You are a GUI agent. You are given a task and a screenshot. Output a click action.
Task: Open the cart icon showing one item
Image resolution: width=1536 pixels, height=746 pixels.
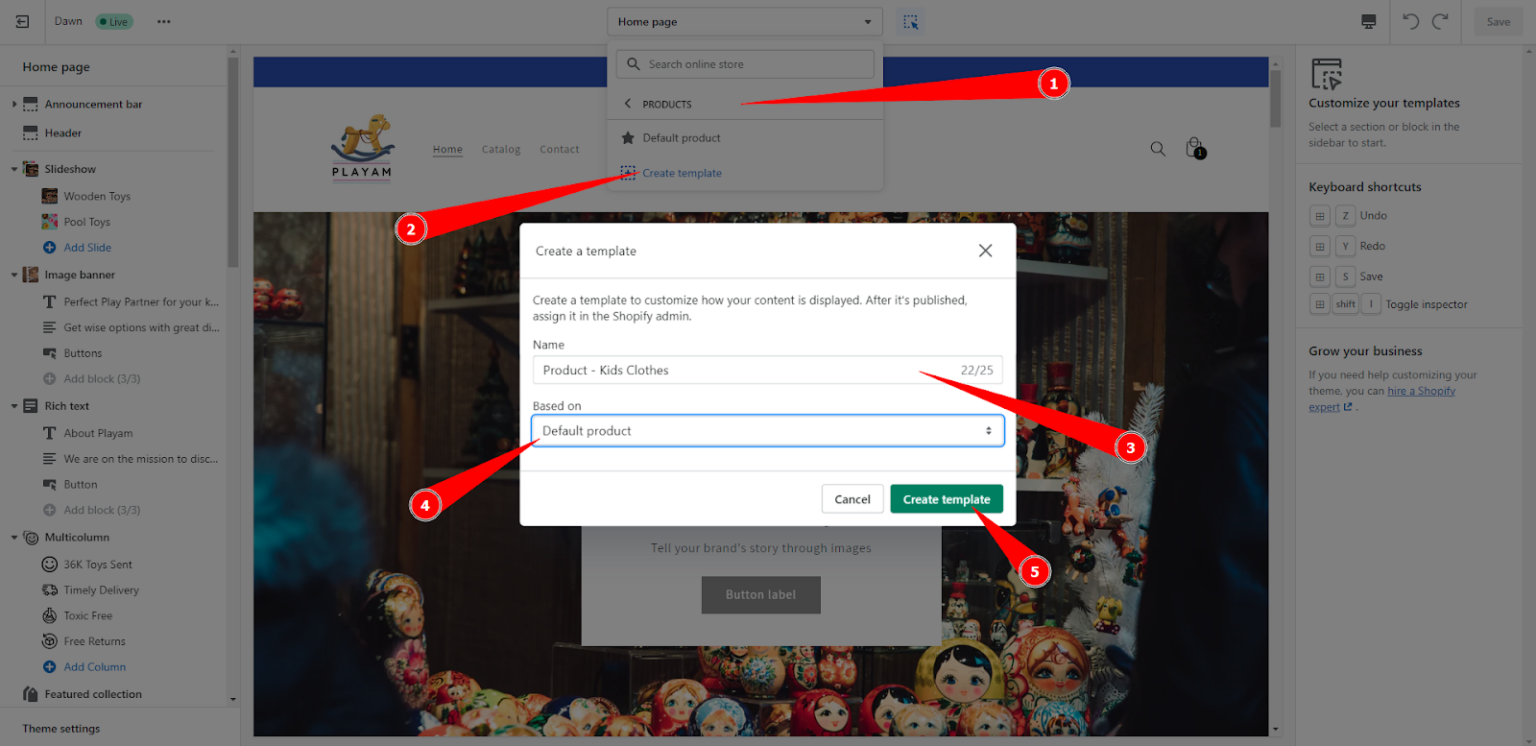[x=1195, y=148]
